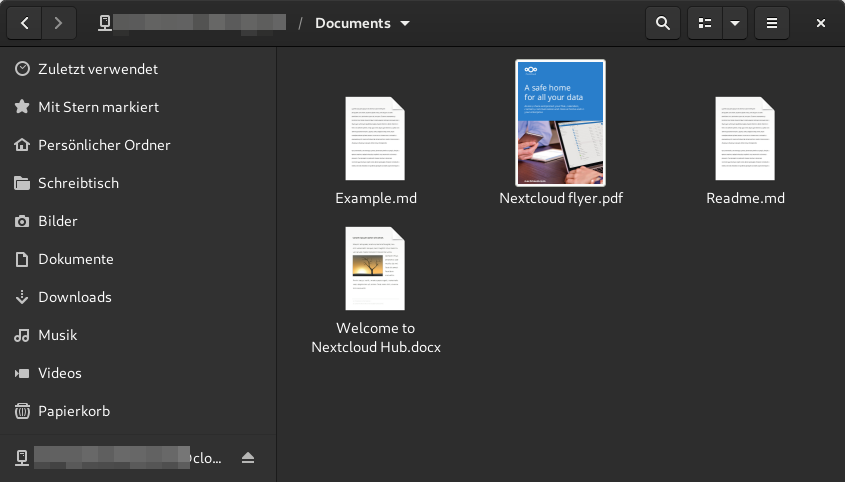This screenshot has height=482, width=845.
Task: Click the trash can icon beside Papierkorb
Action: coord(22,411)
